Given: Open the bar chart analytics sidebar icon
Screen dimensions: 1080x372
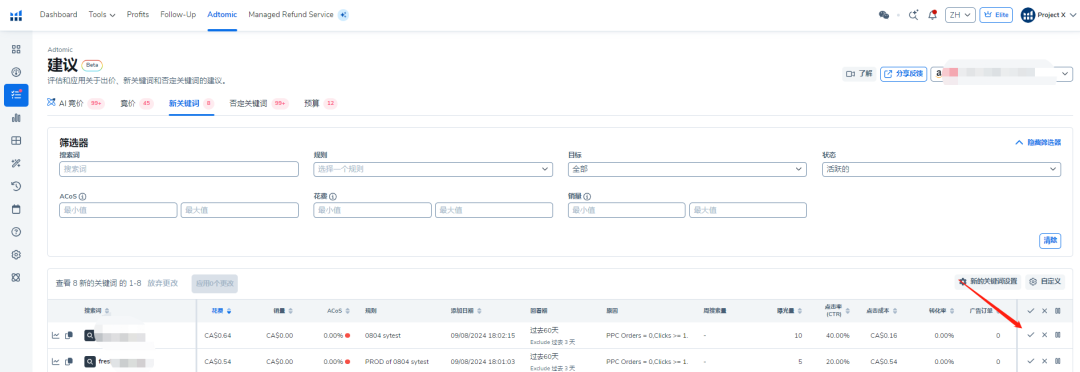Looking at the screenshot, I should coord(17,118).
